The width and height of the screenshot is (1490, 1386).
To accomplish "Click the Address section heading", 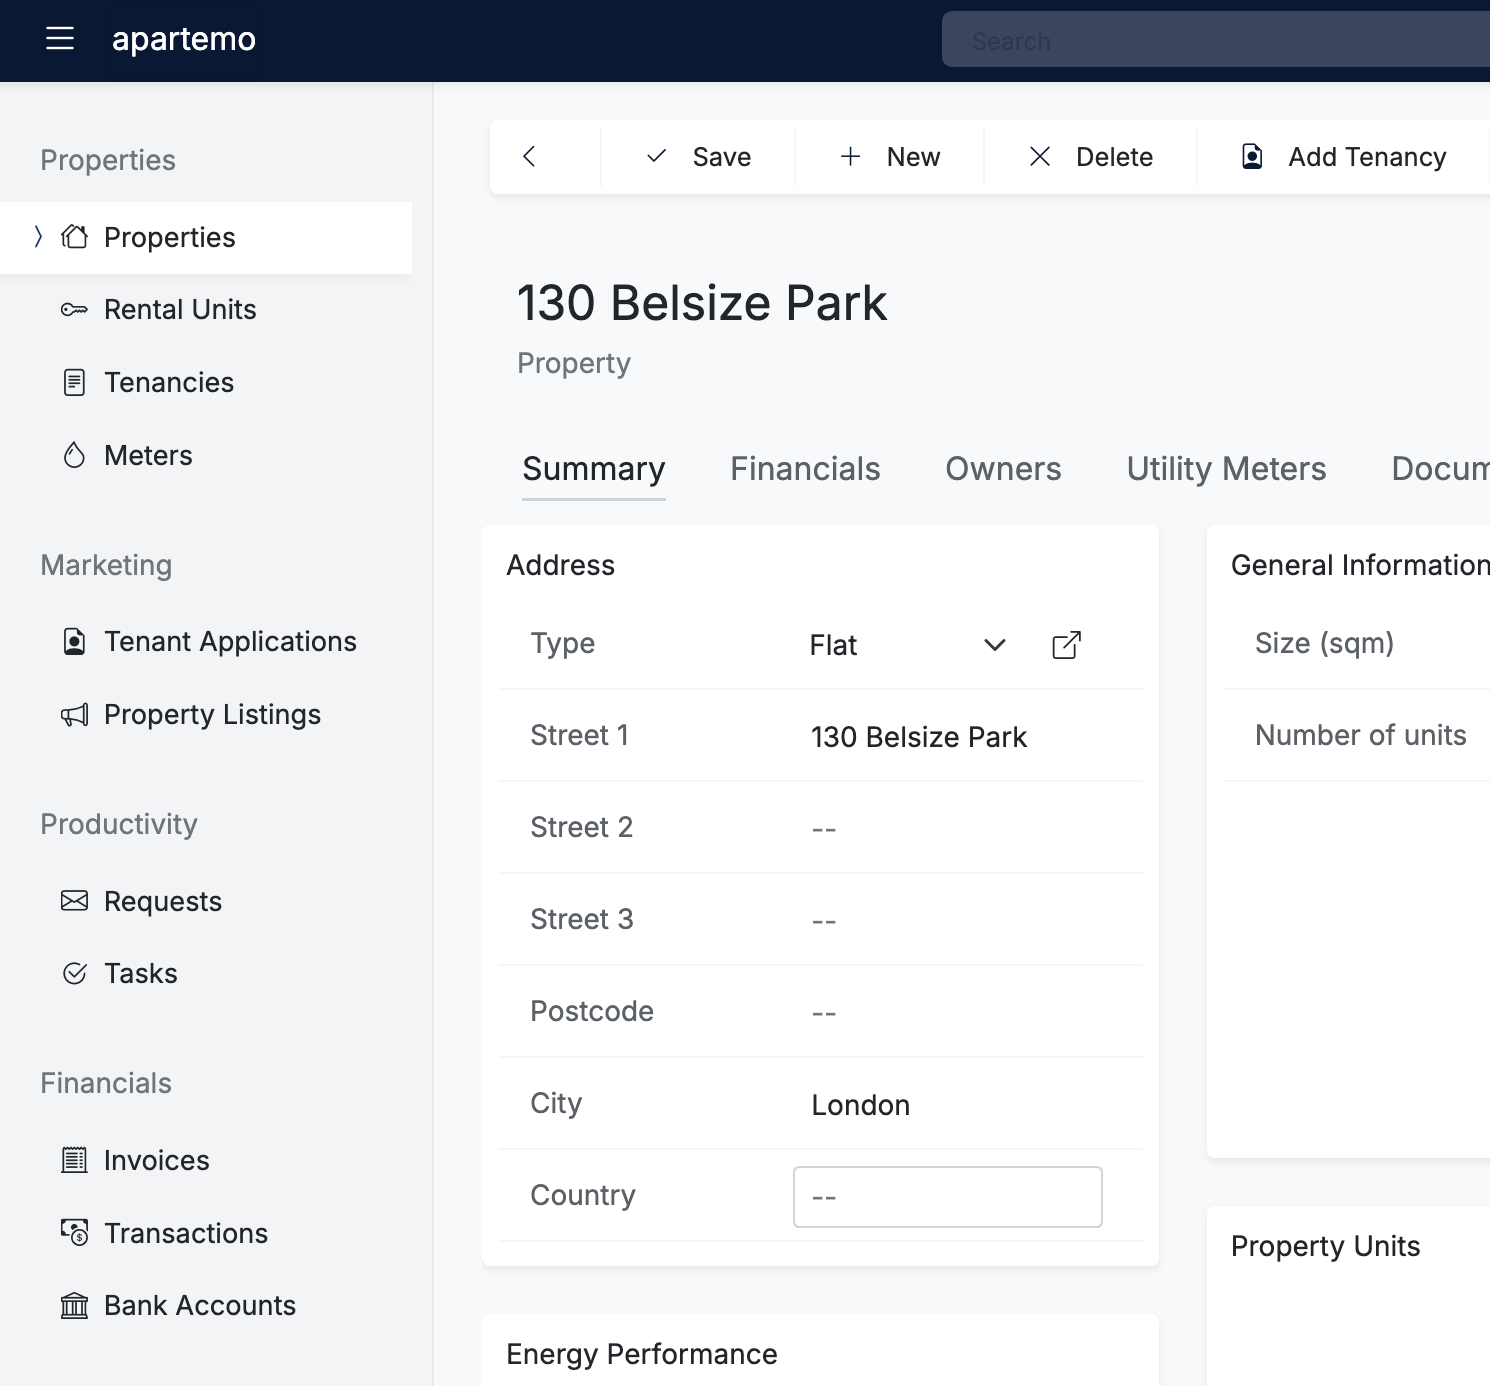I will [560, 565].
